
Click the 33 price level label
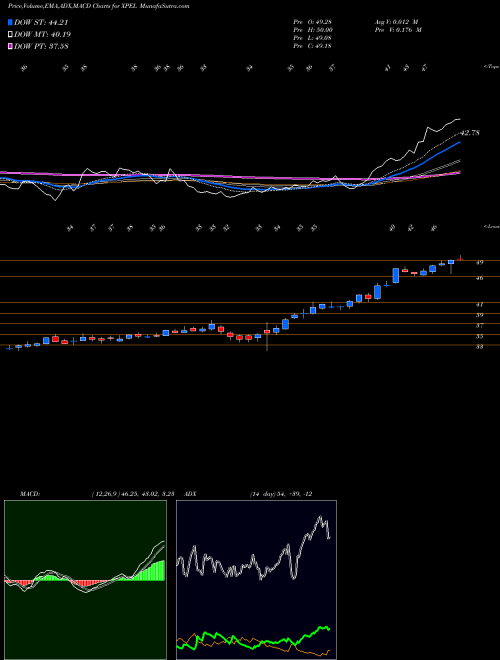[x=479, y=347]
